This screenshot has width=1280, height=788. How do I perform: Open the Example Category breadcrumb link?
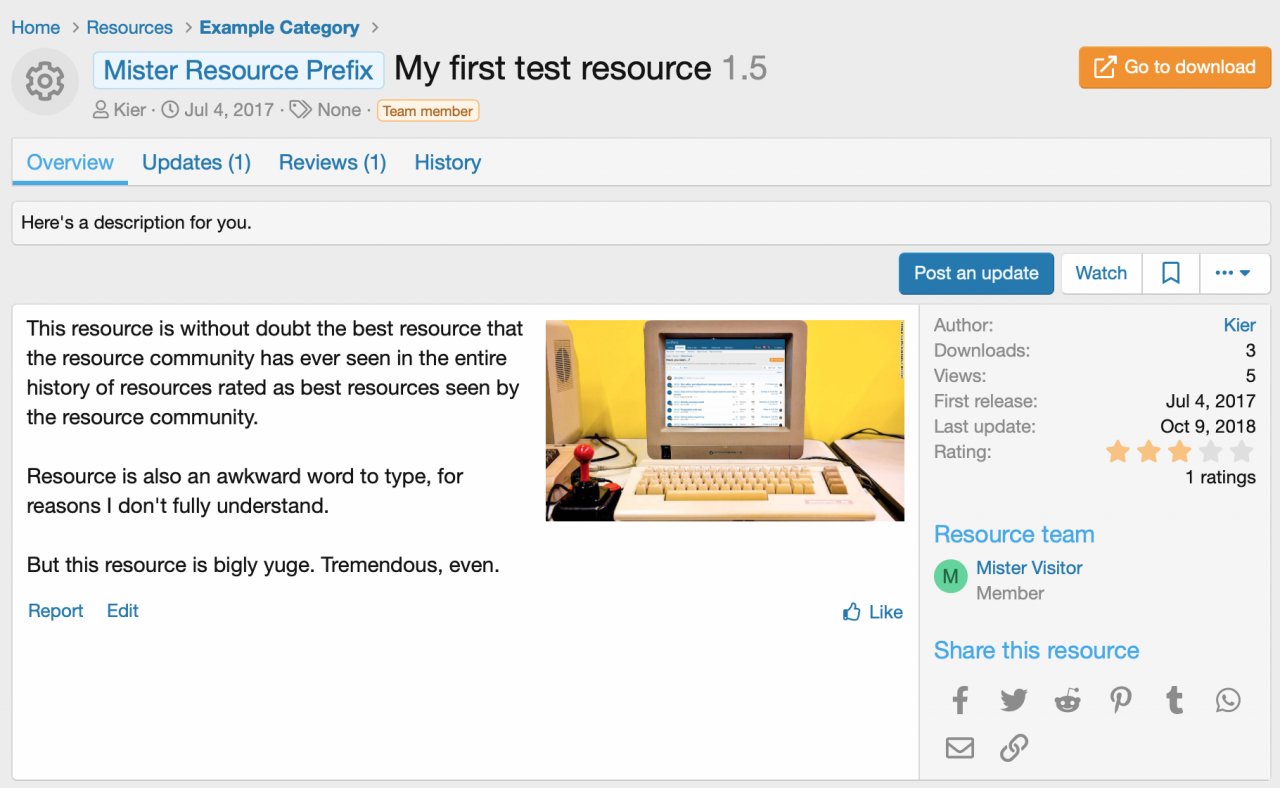[279, 27]
